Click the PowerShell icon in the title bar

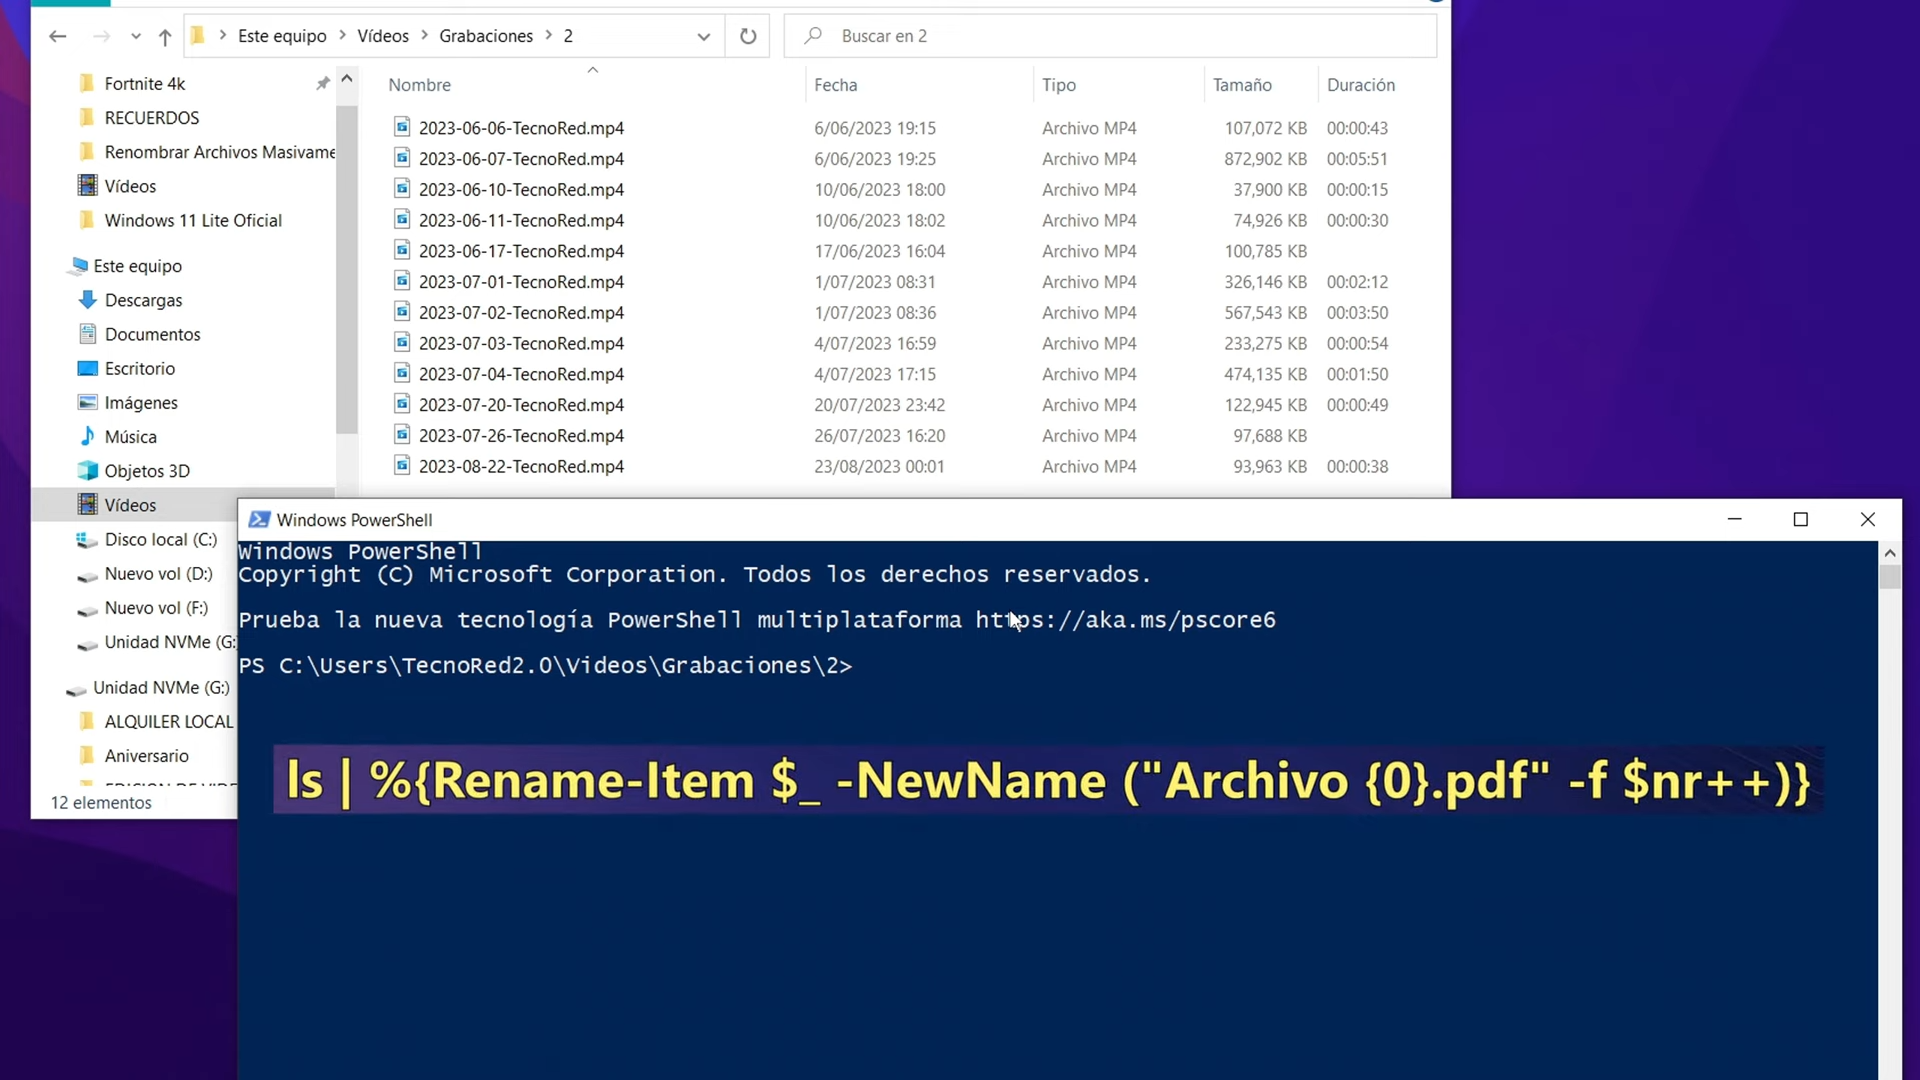point(259,519)
